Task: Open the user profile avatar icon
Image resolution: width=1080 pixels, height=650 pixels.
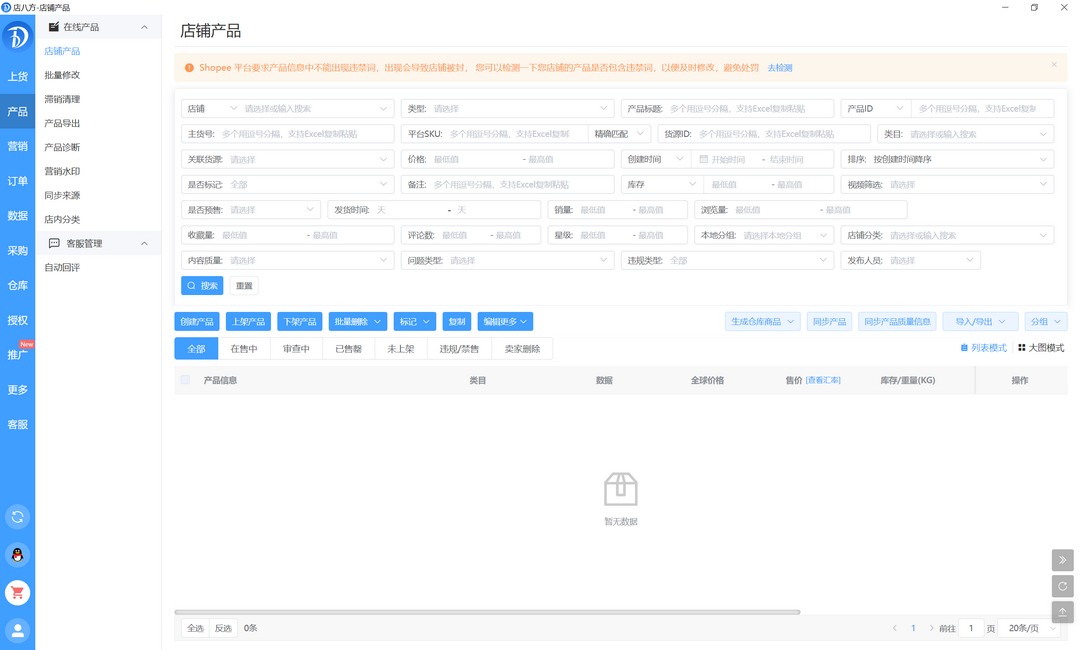Action: coord(17,630)
